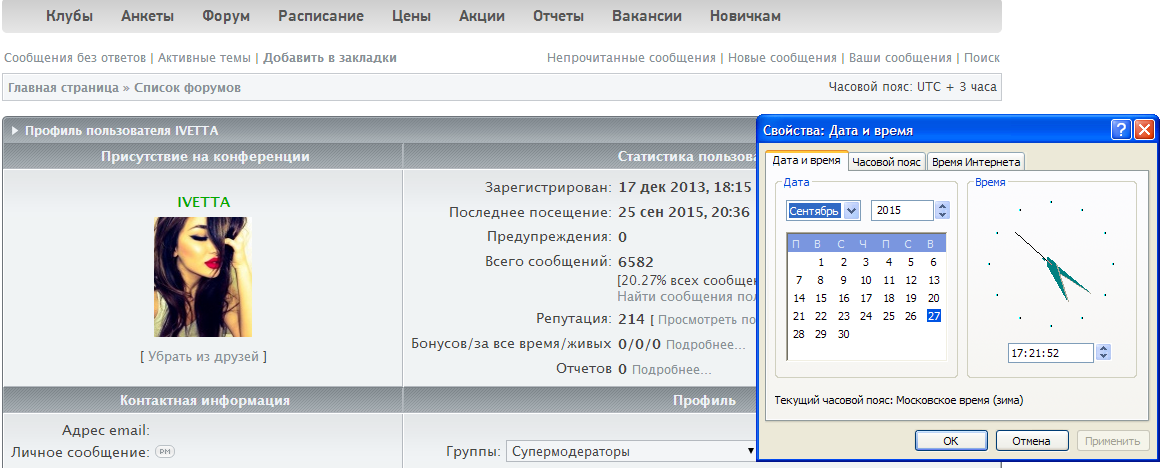Go to the Расписание menu section
This screenshot has height=468, width=1172.
[x=321, y=16]
